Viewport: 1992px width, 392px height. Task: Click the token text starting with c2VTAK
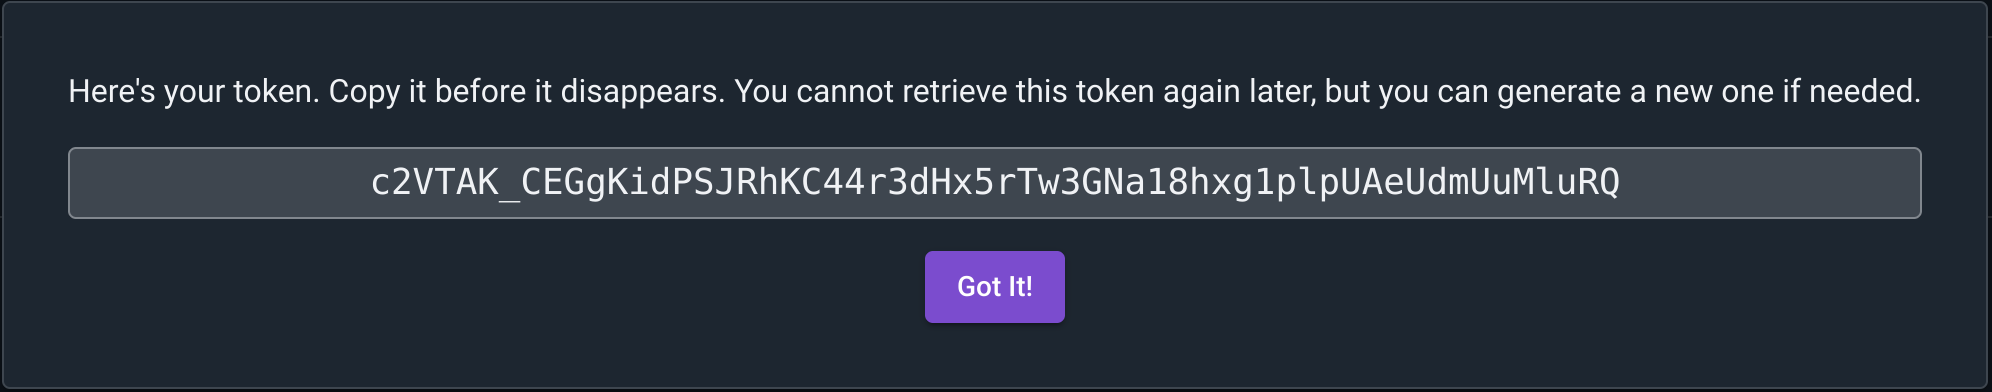pos(994,183)
